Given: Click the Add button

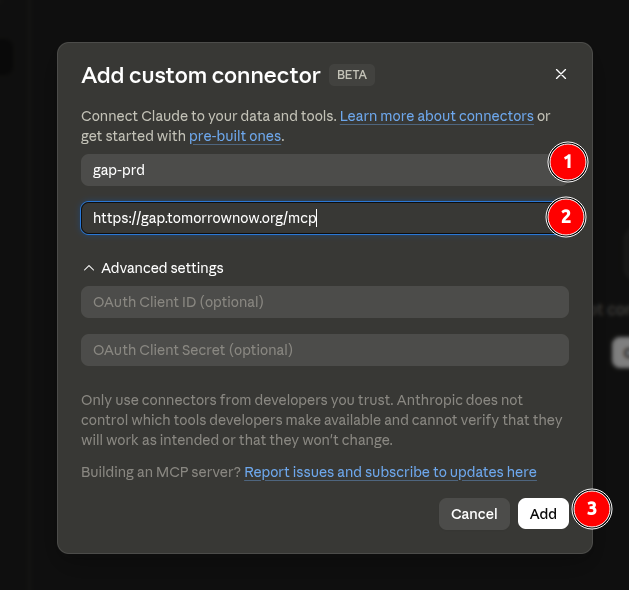Looking at the screenshot, I should [x=543, y=514].
